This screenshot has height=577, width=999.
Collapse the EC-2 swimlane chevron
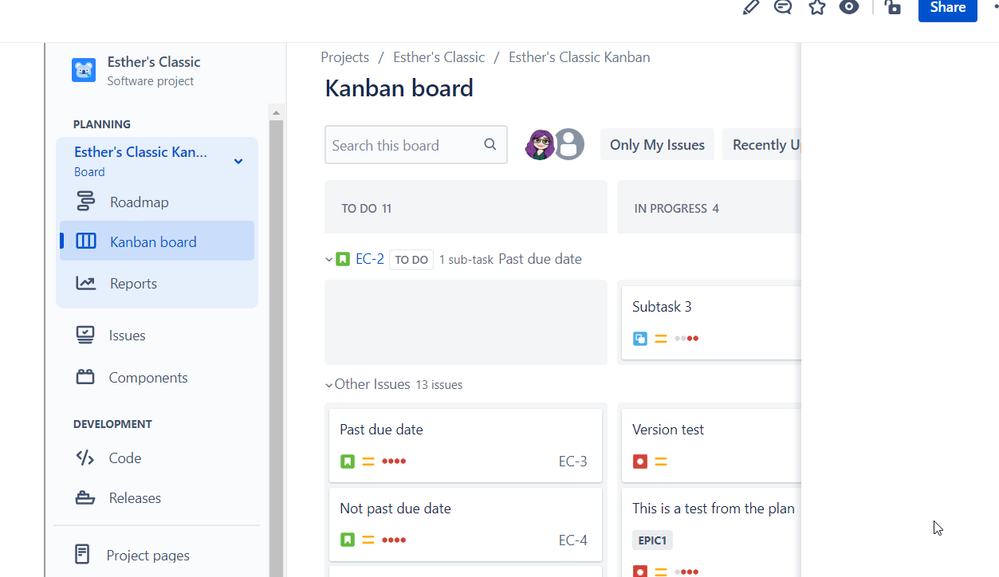click(x=328, y=258)
